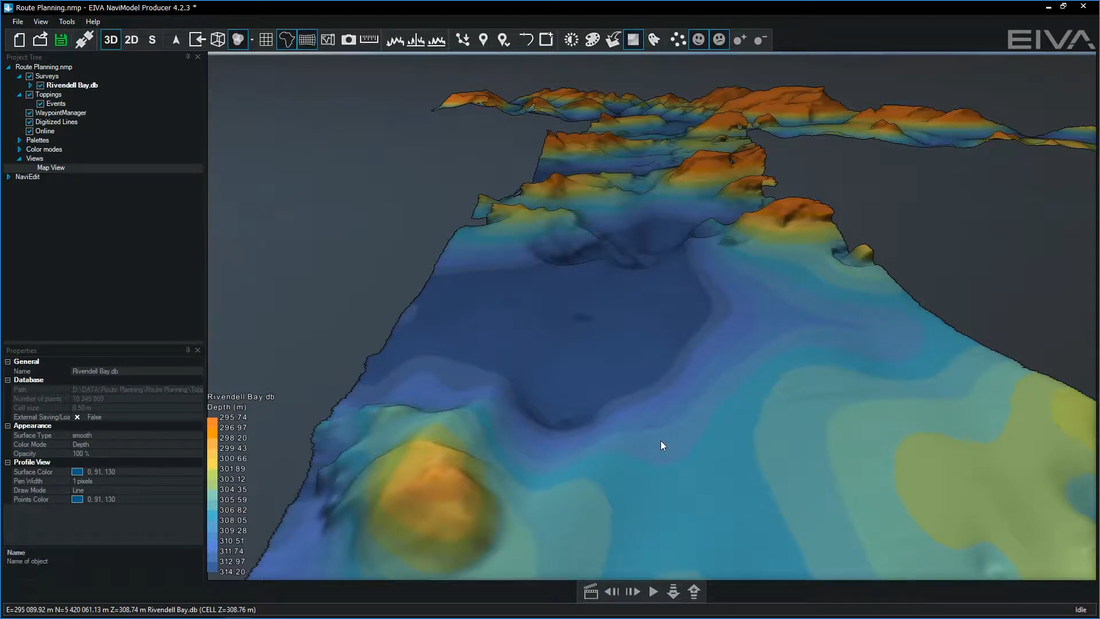
Task: Click the location pin with check icon
Action: [504, 40]
